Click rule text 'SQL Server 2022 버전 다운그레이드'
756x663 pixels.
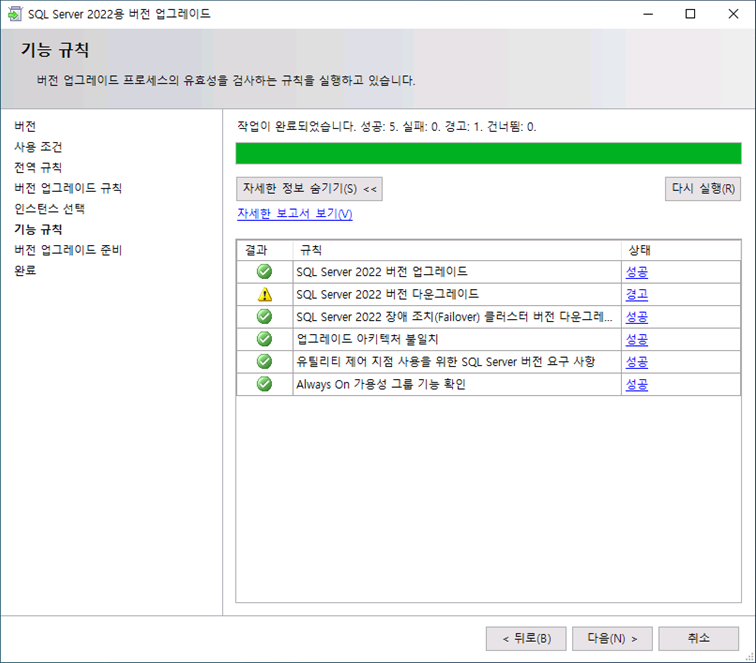click(x=388, y=294)
